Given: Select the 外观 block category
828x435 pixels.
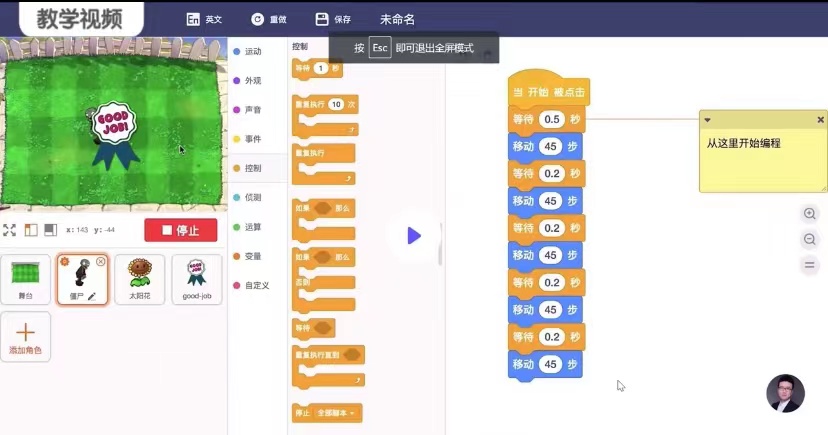Looking at the screenshot, I should click(248, 80).
